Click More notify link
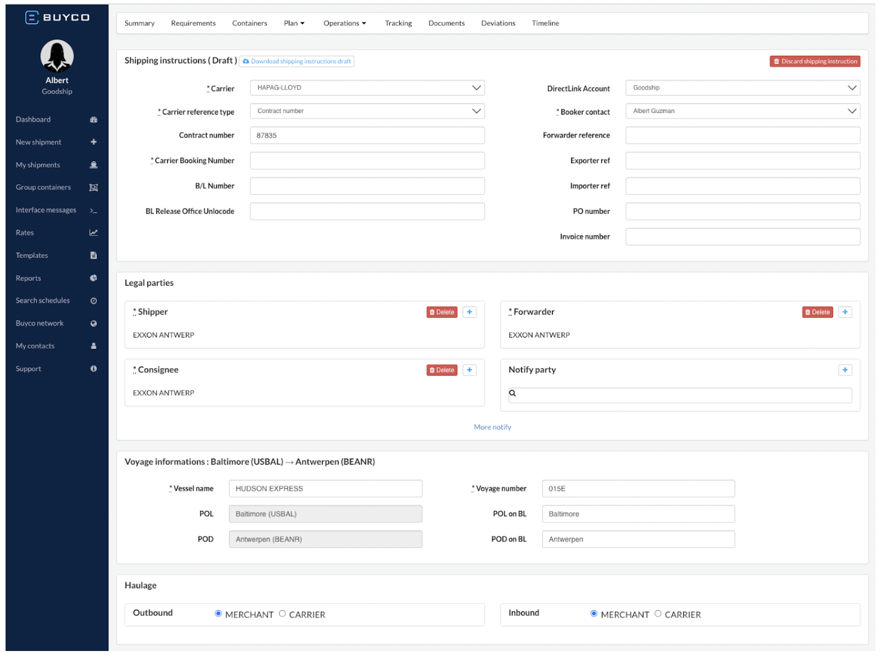 tap(492, 426)
